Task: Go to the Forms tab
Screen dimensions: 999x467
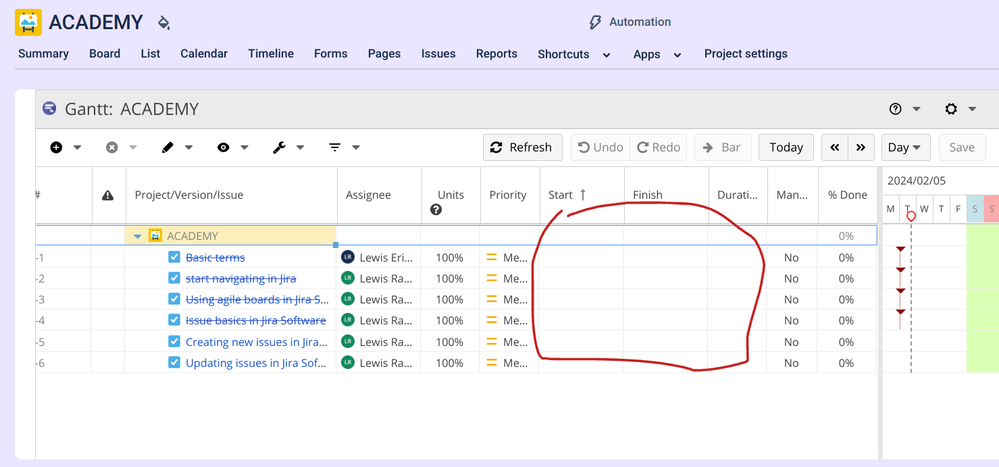Action: [331, 54]
